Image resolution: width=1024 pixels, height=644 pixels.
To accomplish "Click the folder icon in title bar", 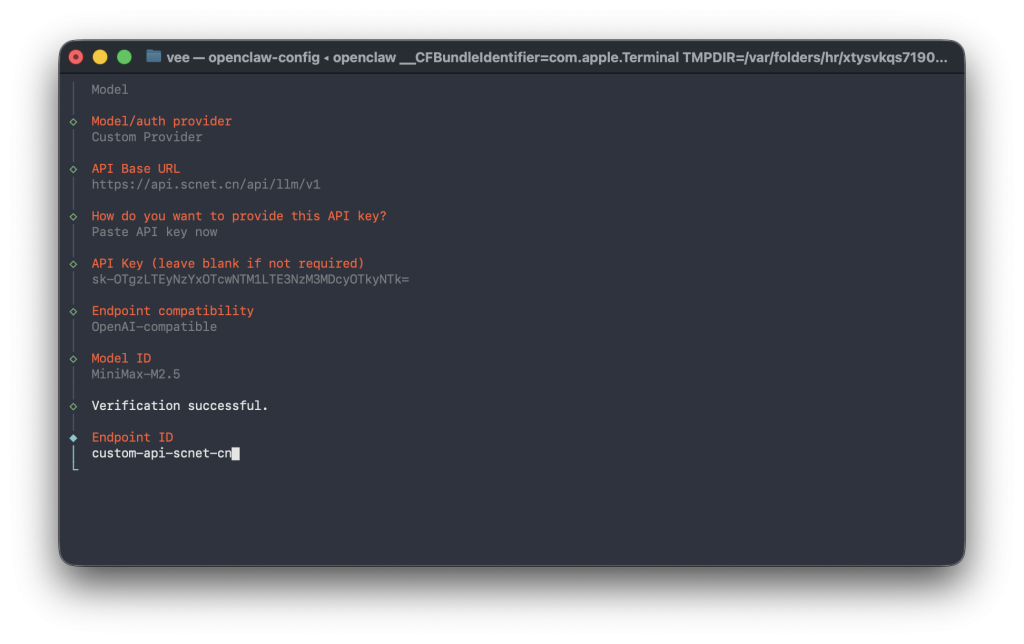I will click(x=153, y=57).
